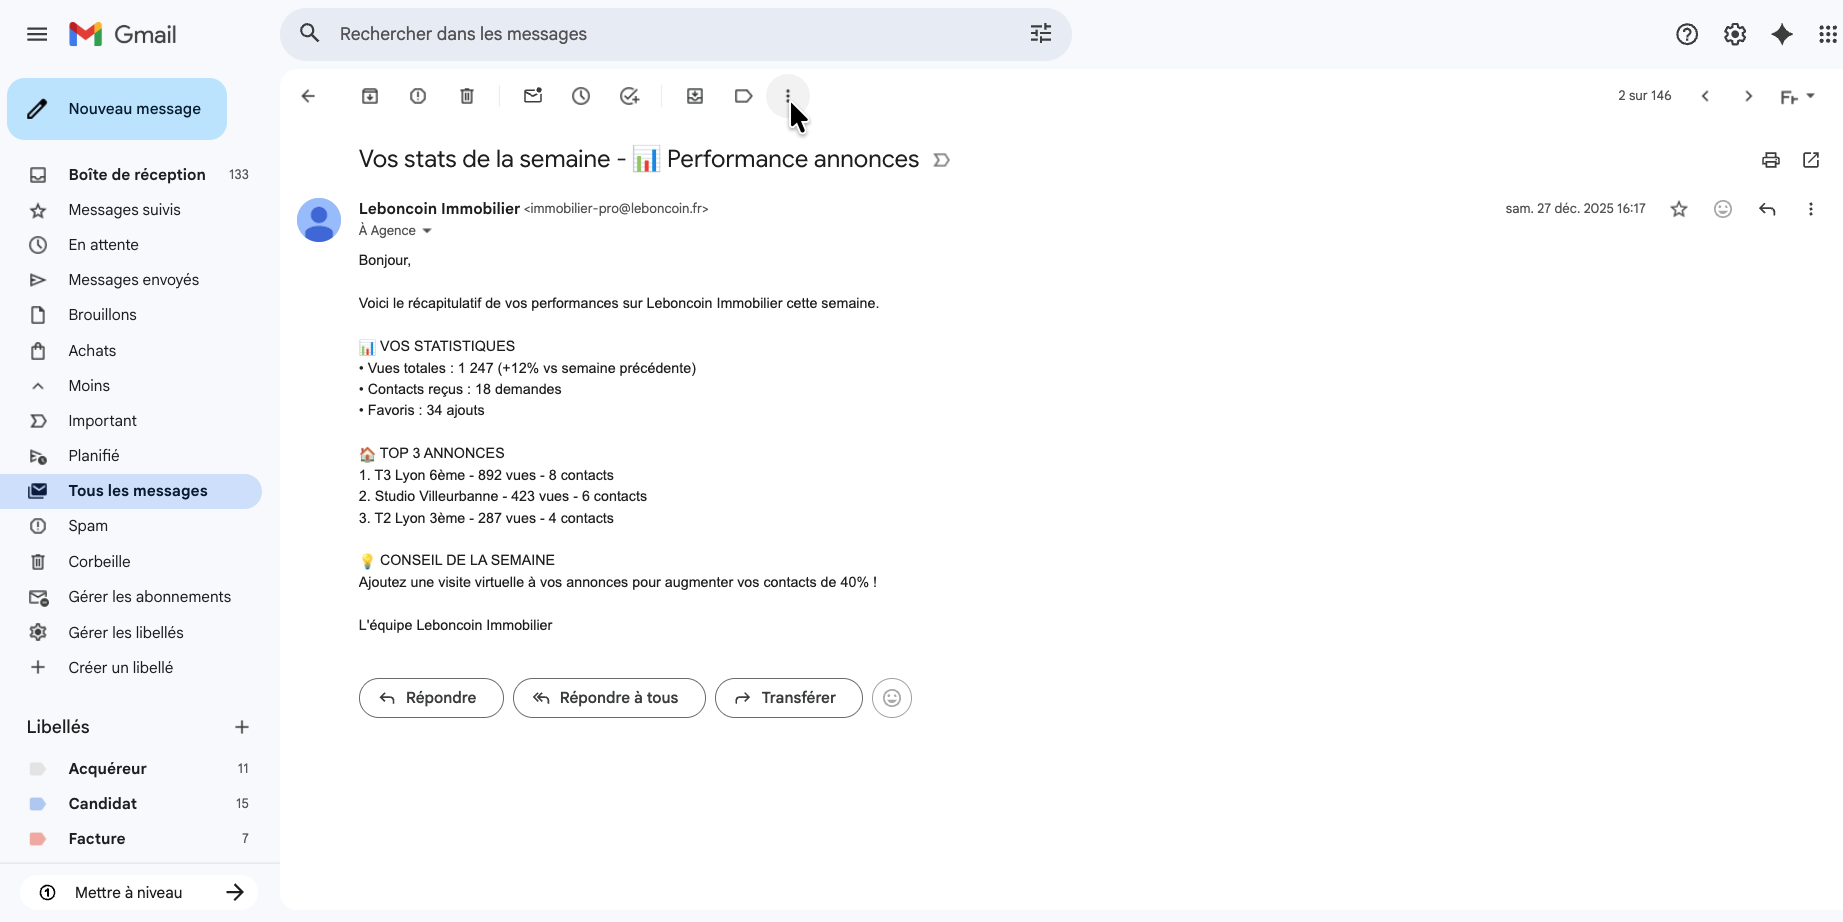Add this email to Tasks

tap(629, 96)
